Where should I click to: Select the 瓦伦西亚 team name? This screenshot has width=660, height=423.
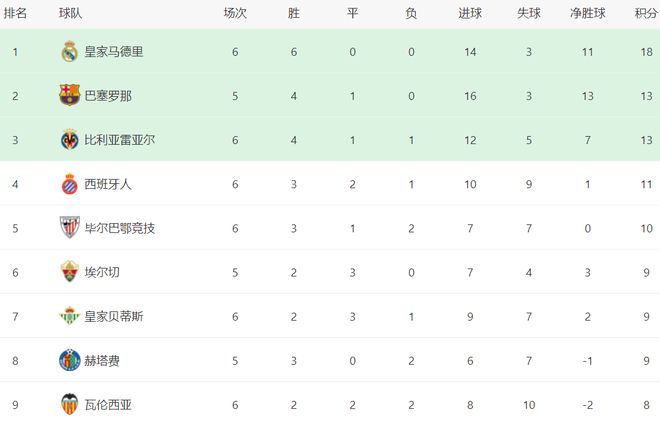click(107, 405)
